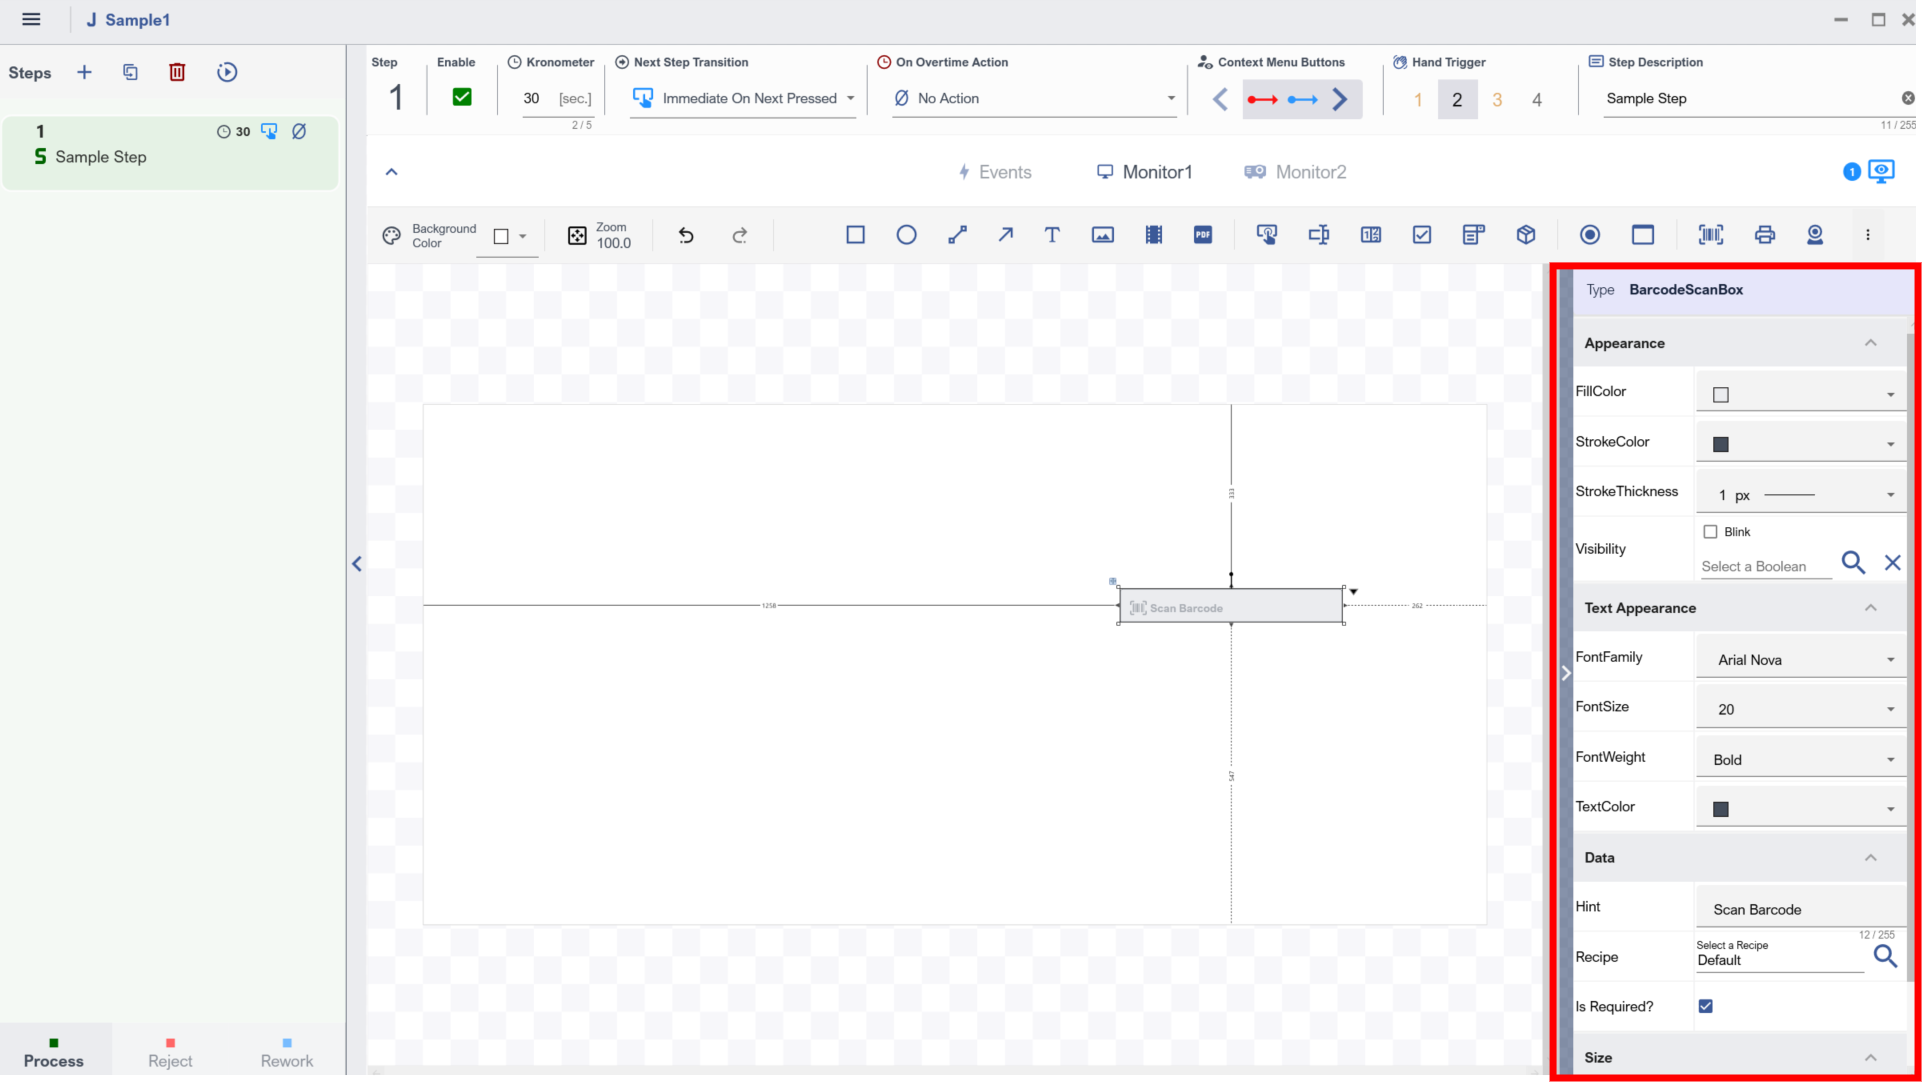Screen dimensions: 1925x1085
Task: Undo the last canvas action
Action: 686,235
